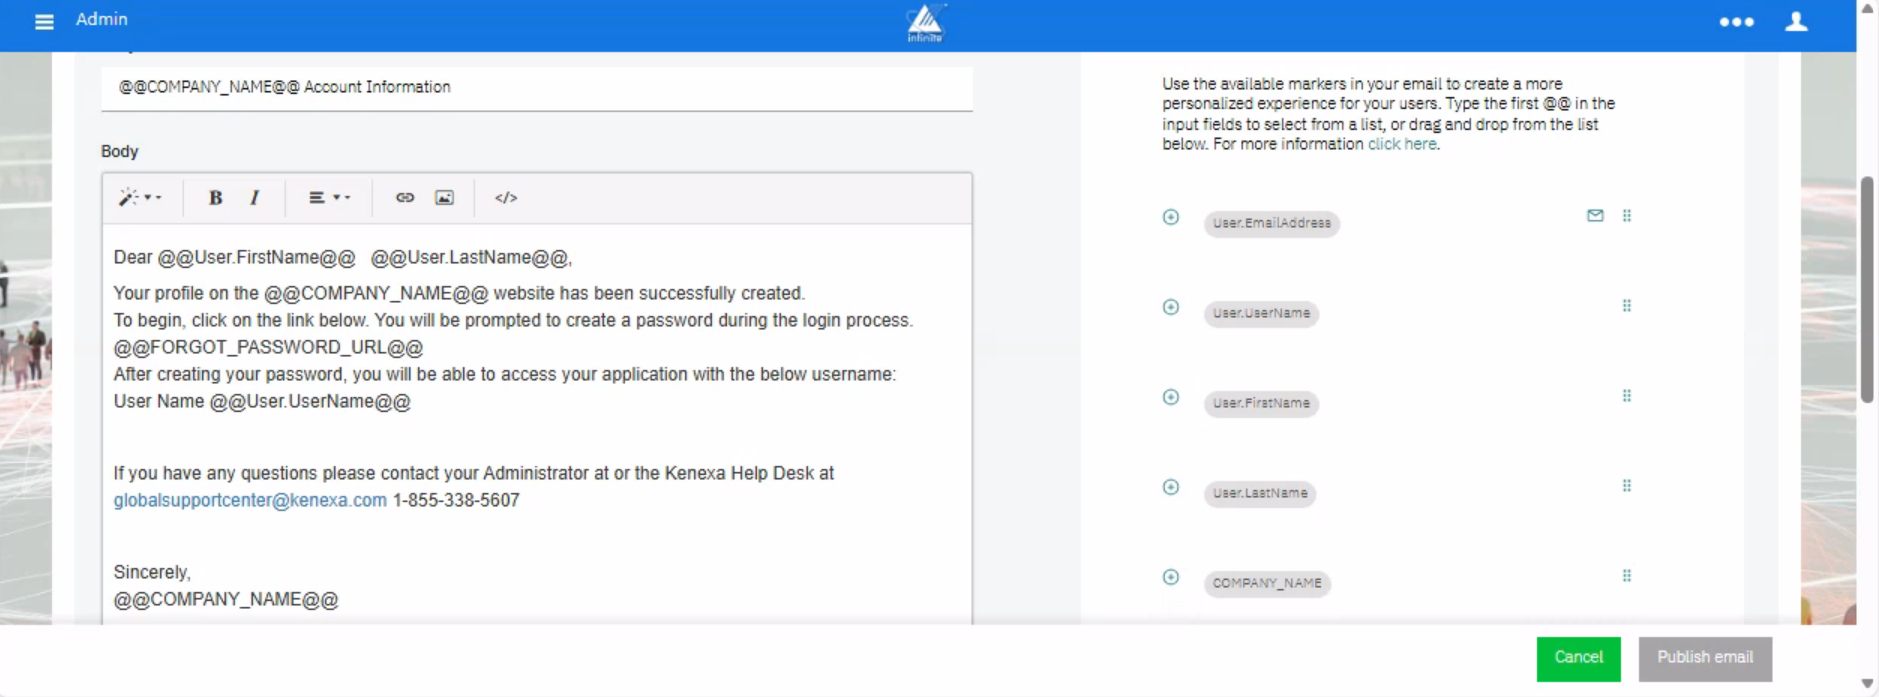Screen dimensions: 1879x697
Task: Switch to HTML code view
Action: [506, 198]
